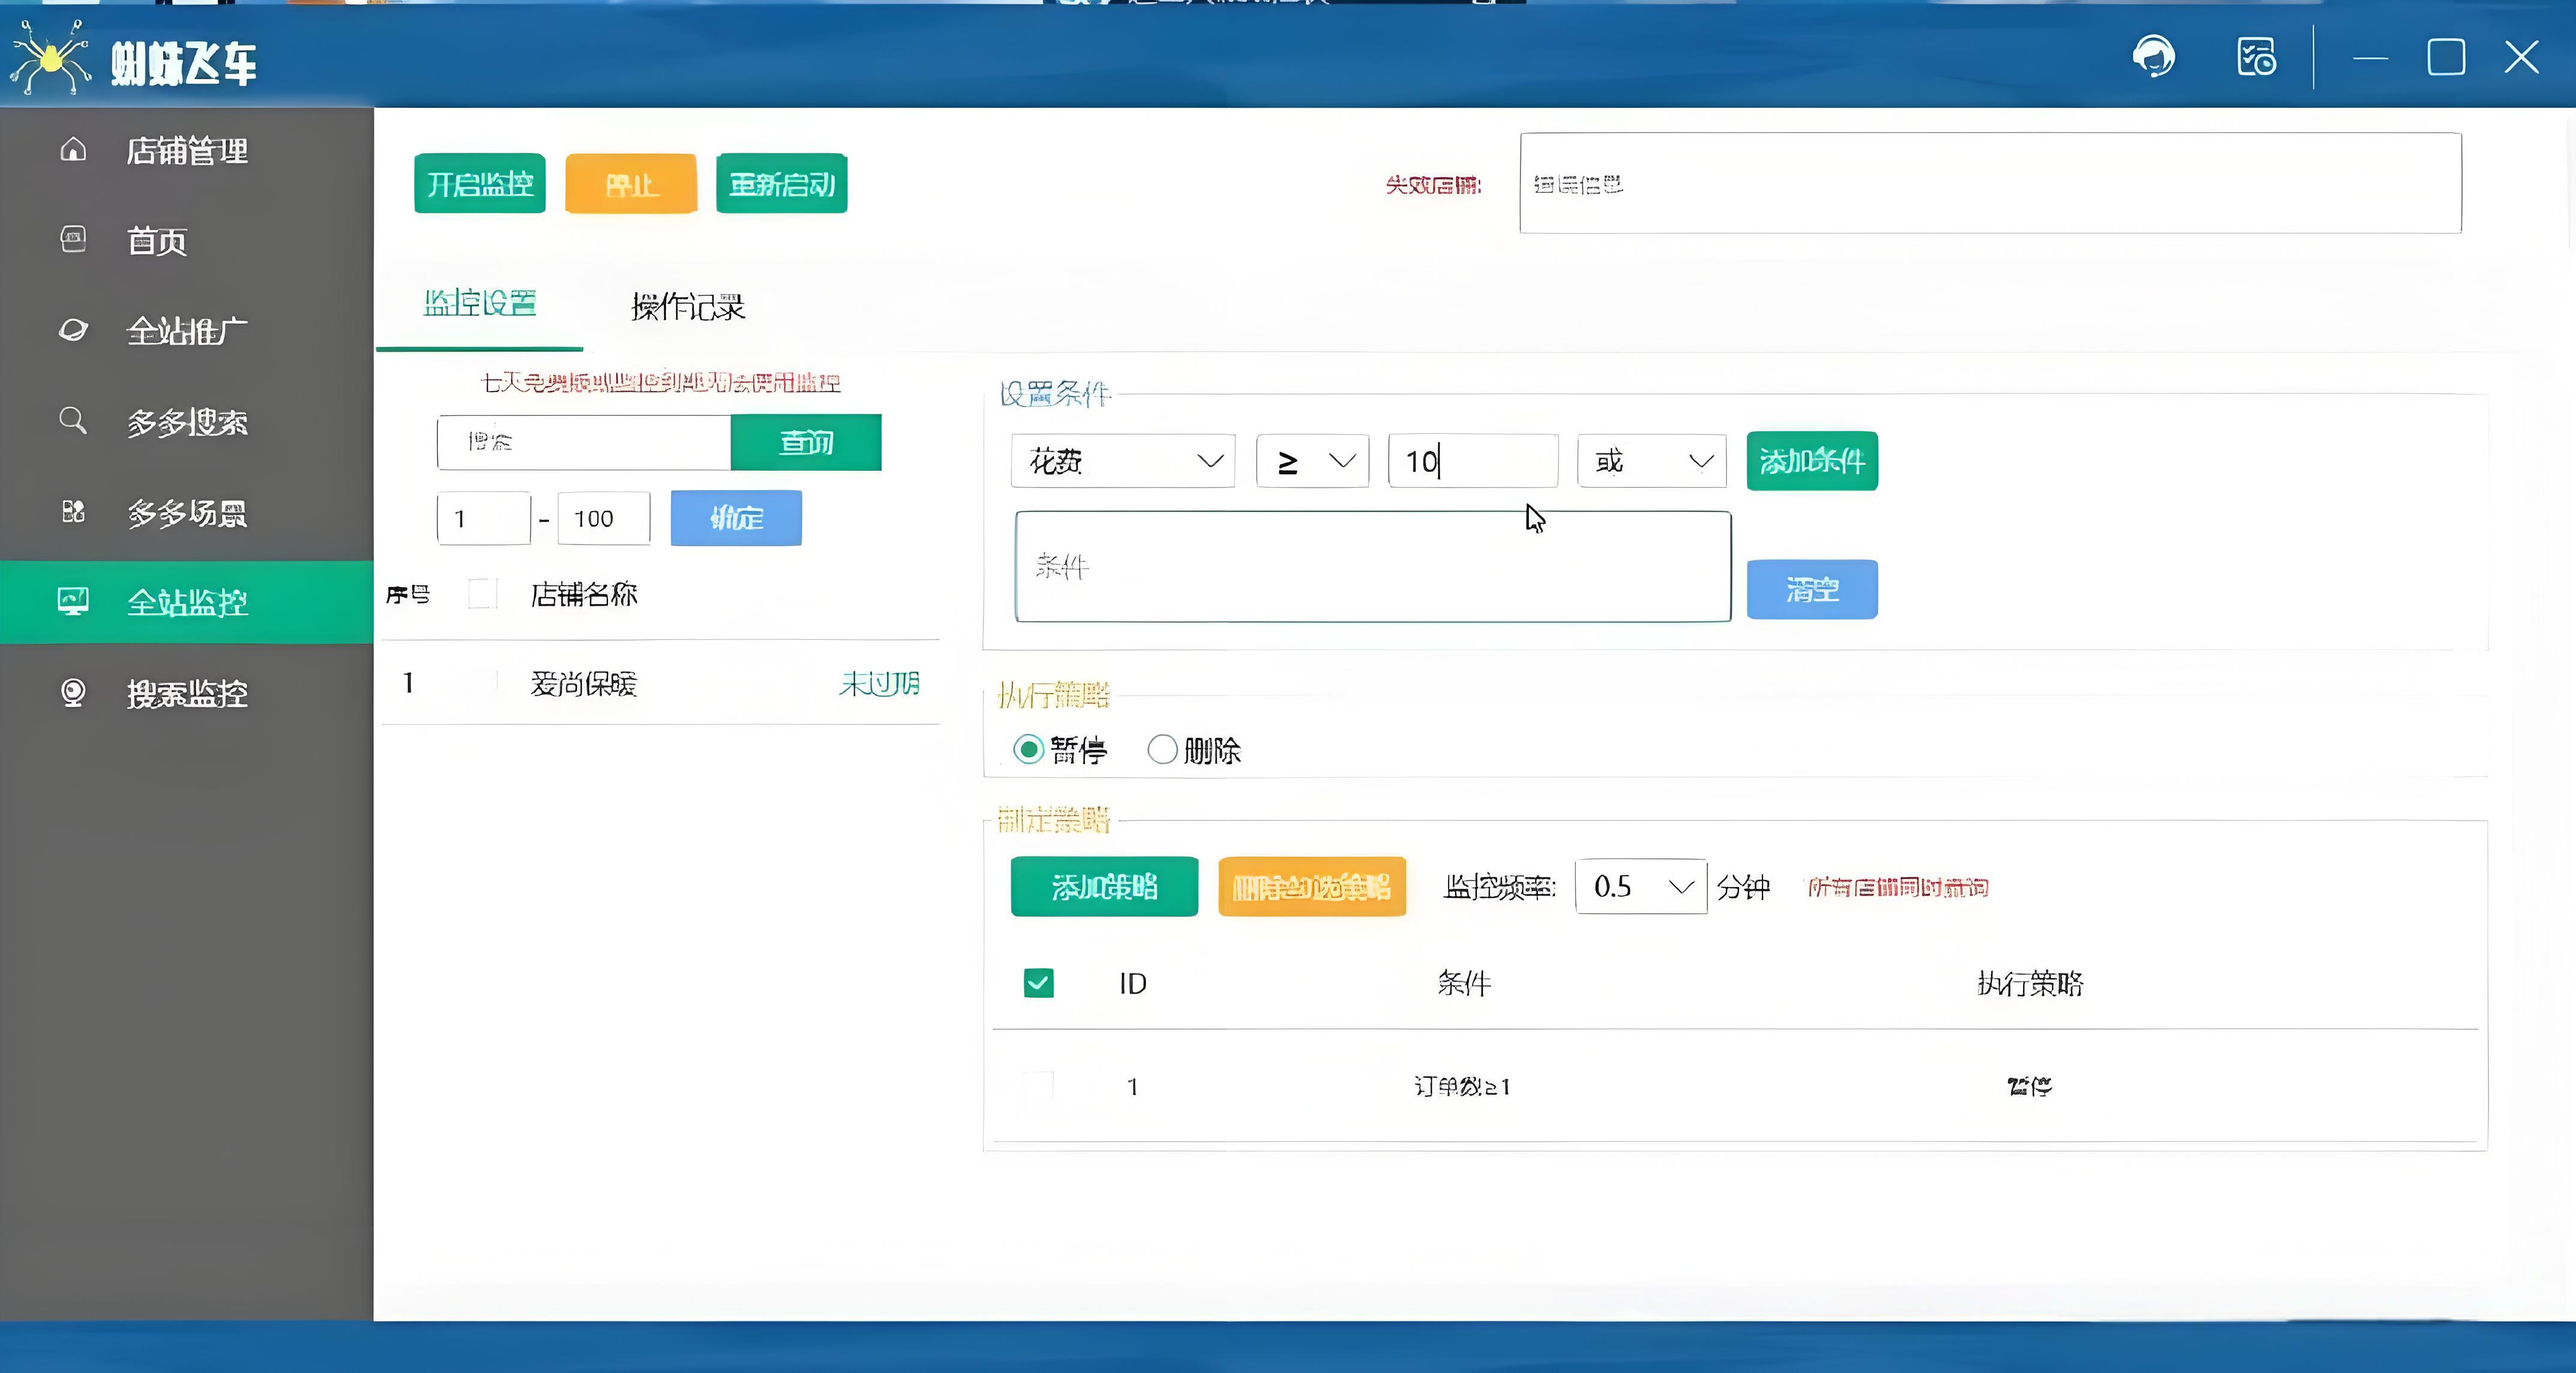
Task: Select the 删除 radio button
Action: tap(1162, 749)
